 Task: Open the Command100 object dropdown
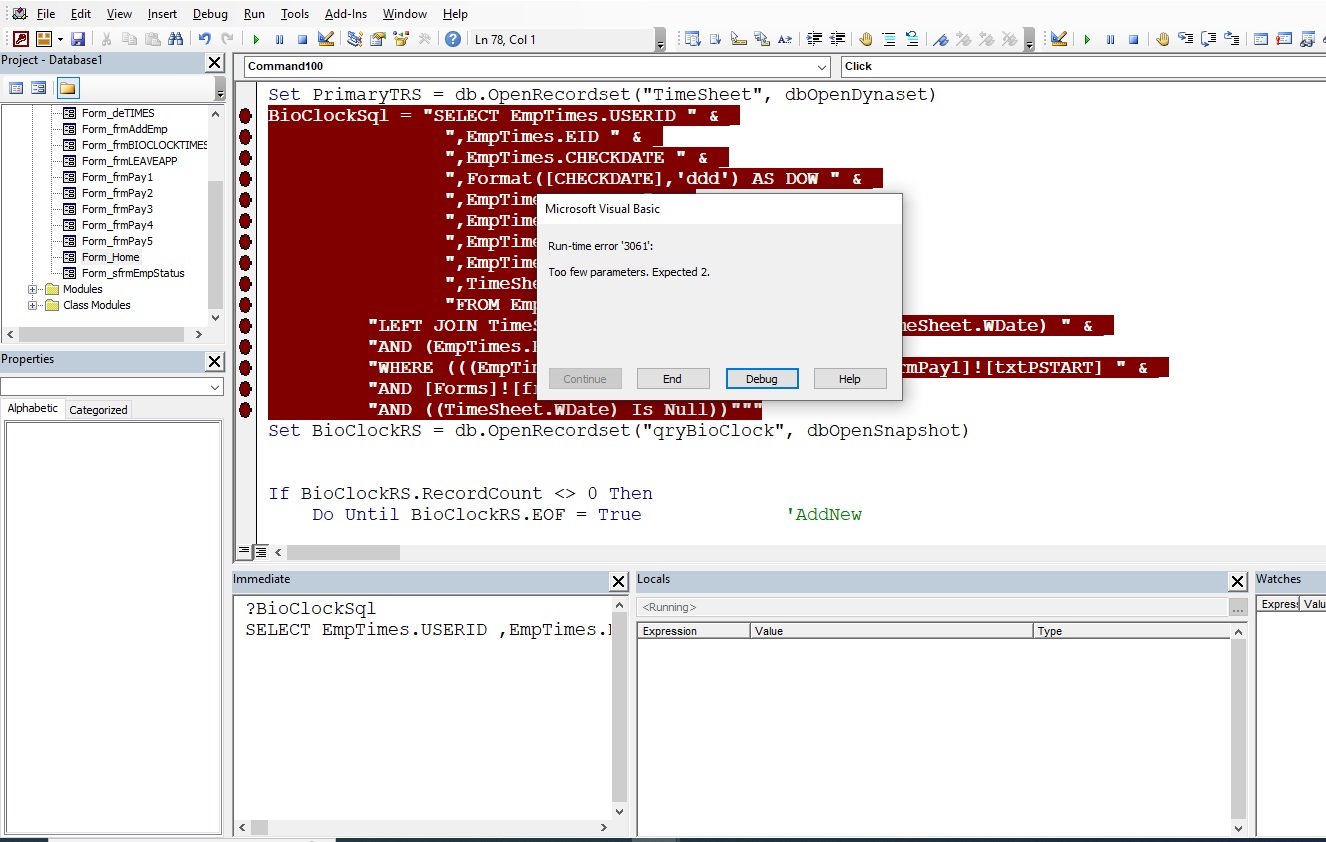point(821,67)
